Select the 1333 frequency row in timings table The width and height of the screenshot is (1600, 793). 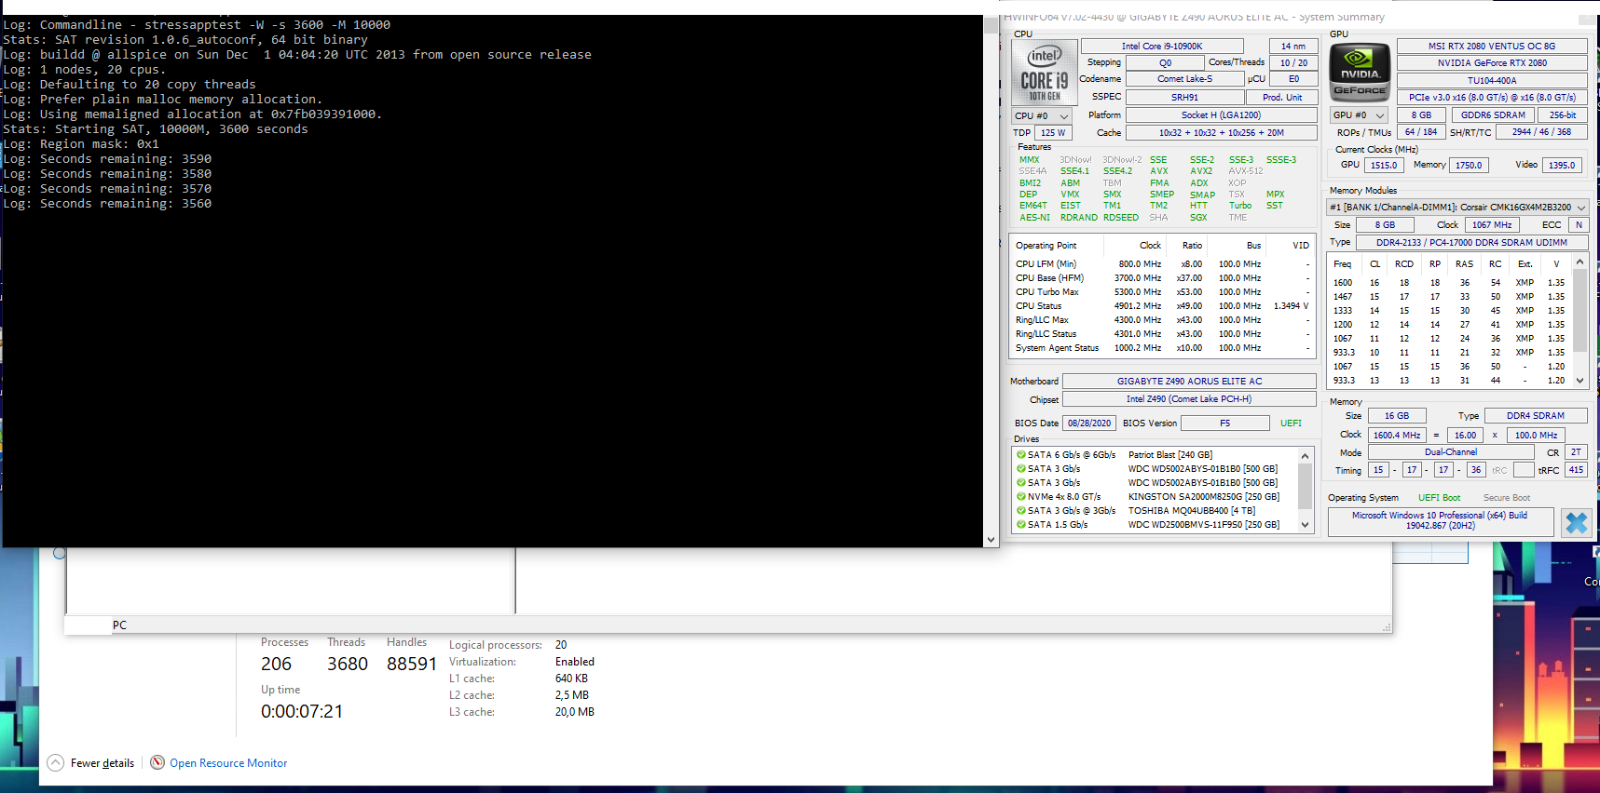[1449, 311]
